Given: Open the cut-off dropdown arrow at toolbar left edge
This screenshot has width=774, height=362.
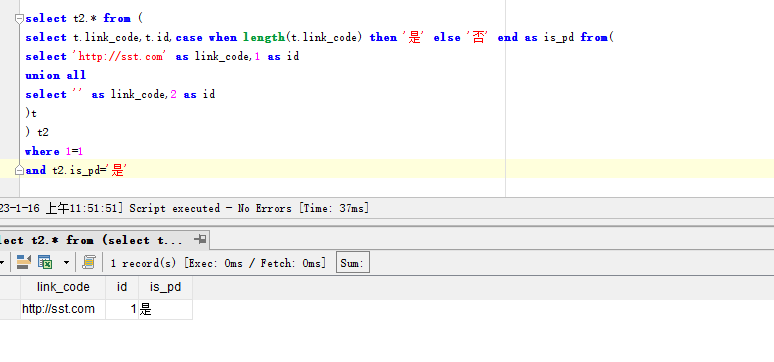Looking at the screenshot, I should tap(2, 263).
